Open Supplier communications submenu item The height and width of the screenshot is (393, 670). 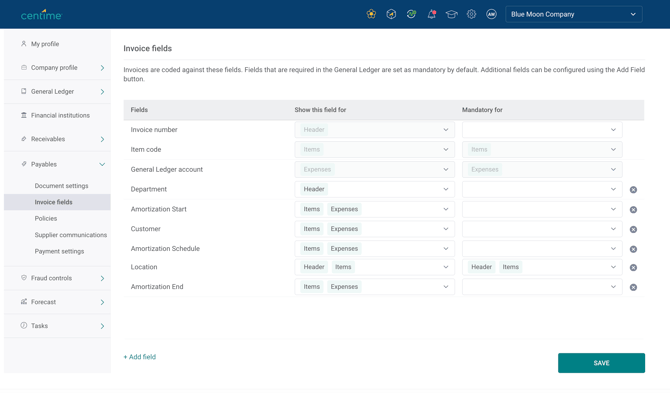71,235
